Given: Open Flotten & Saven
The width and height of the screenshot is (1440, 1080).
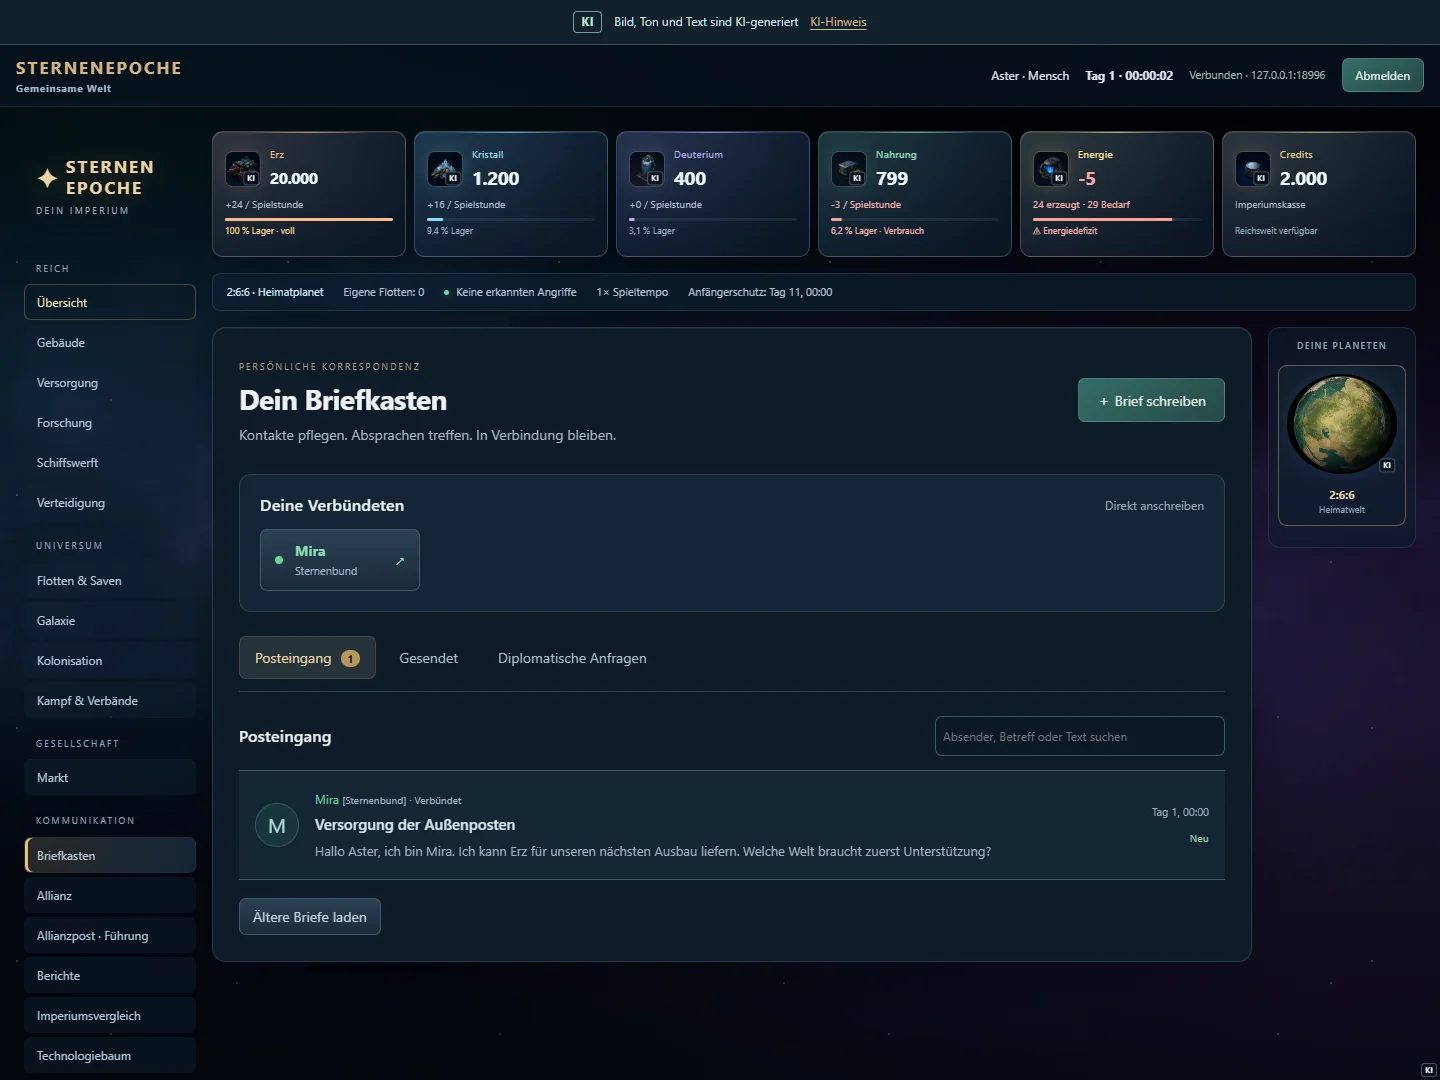Looking at the screenshot, I should coord(110,581).
